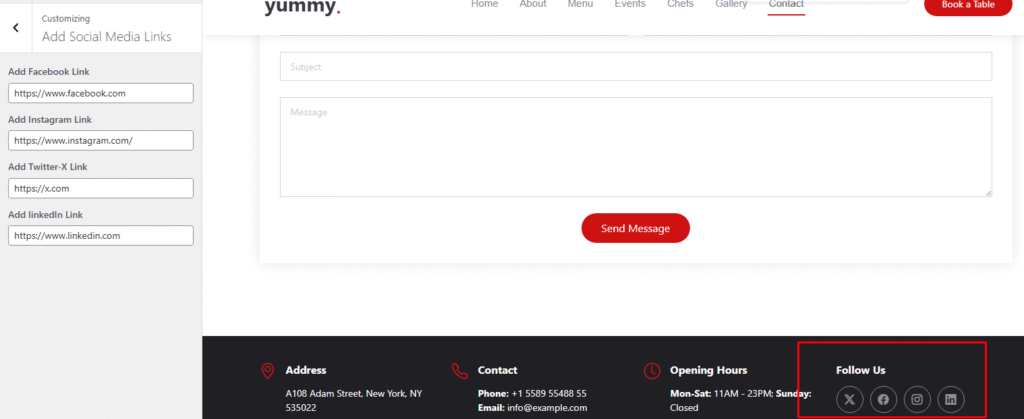Click the 'Add Social Media Links' heading
The image size is (1024, 419).
(106, 37)
